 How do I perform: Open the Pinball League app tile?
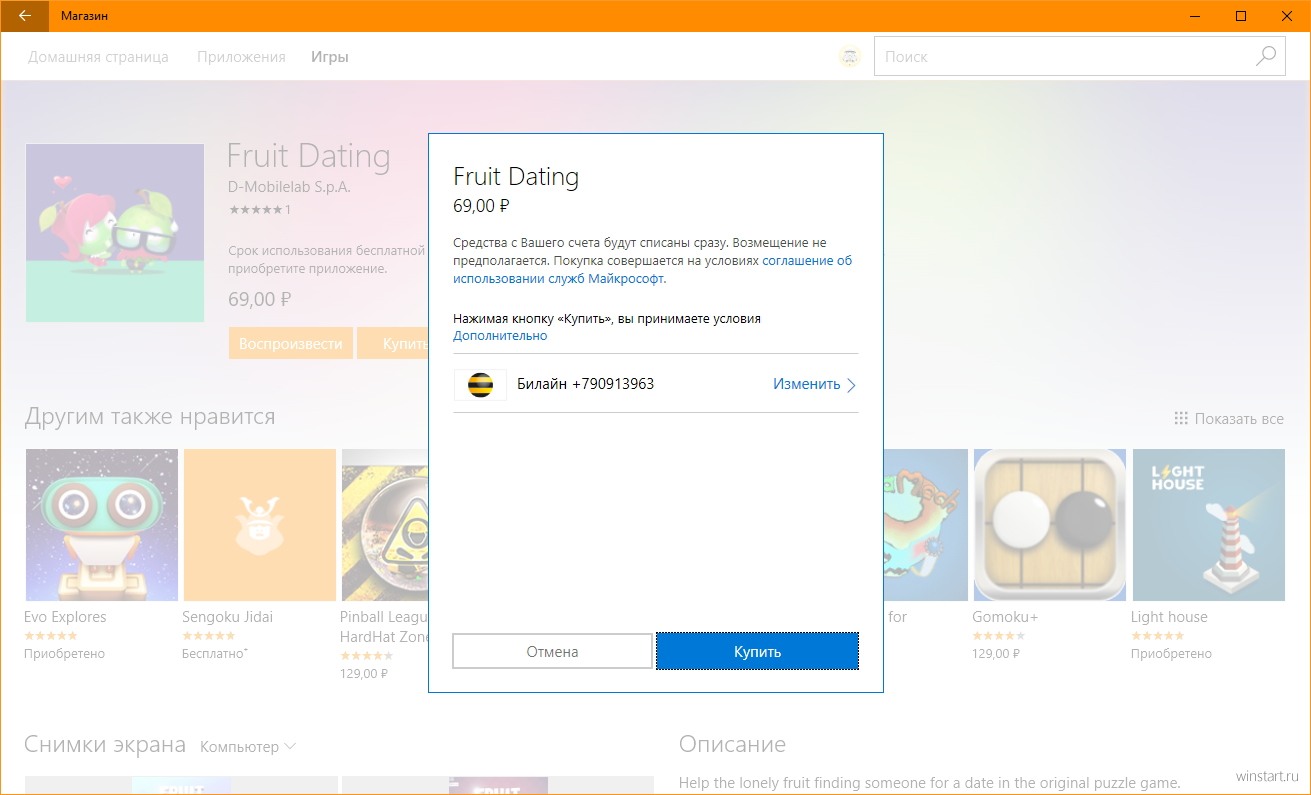point(385,524)
